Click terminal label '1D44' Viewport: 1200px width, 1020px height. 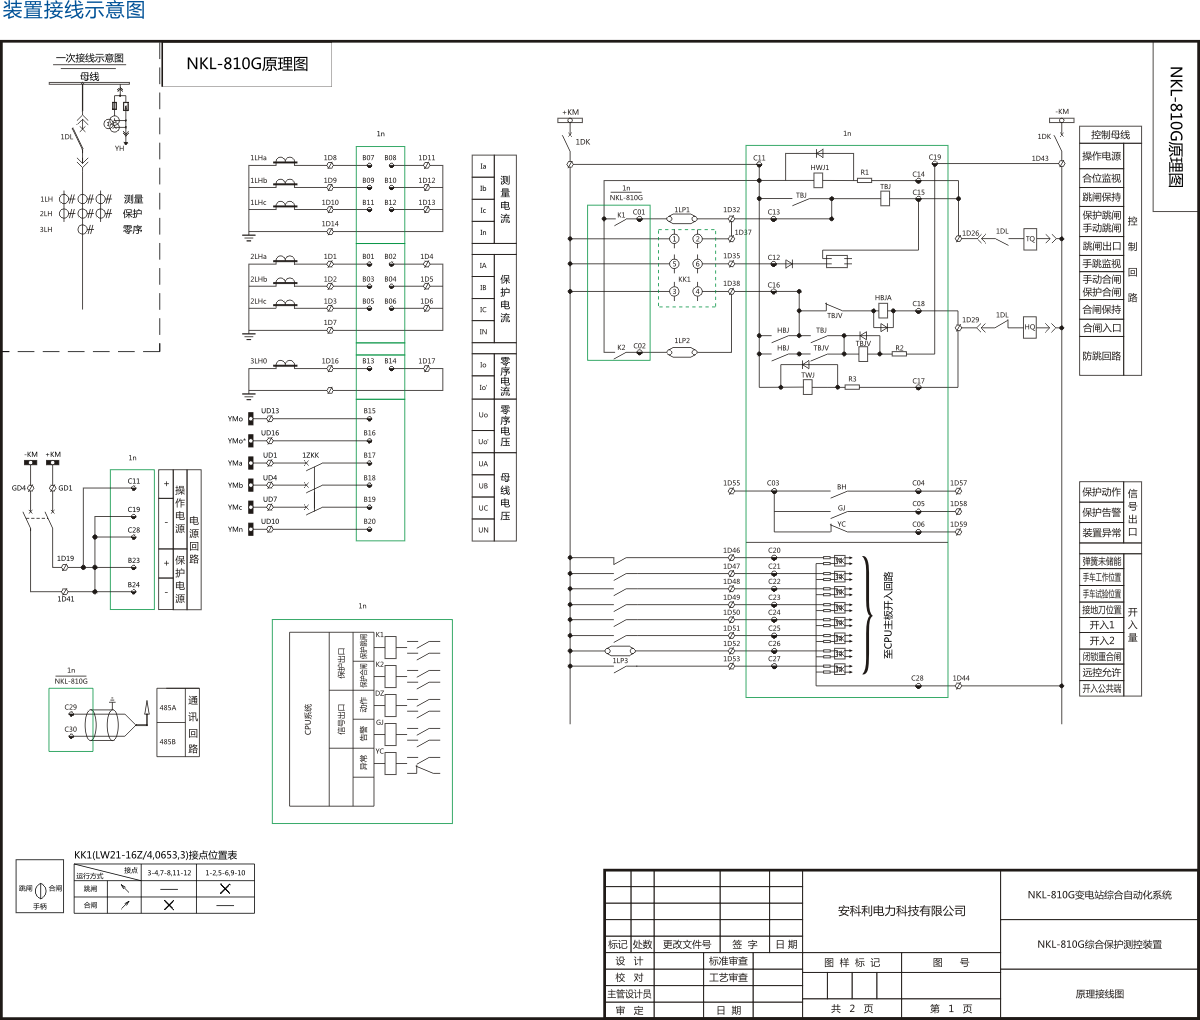coord(961,678)
